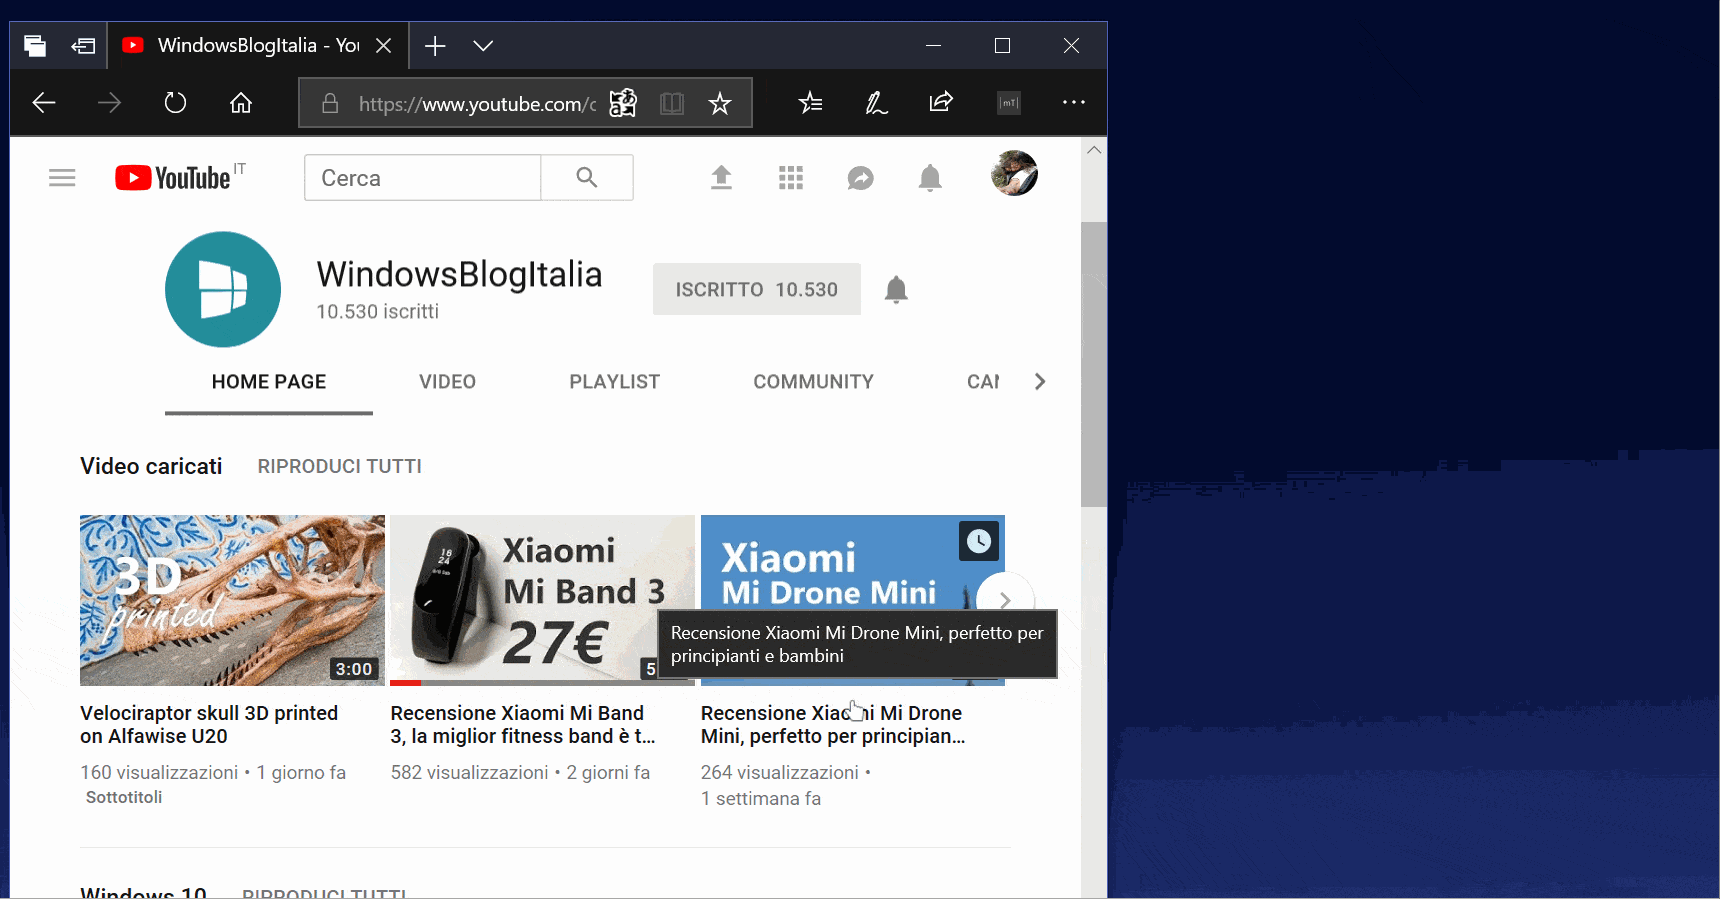Click the ISCRITTO 10.530 subscribe button
Image resolution: width=1720 pixels, height=899 pixels.
(757, 289)
